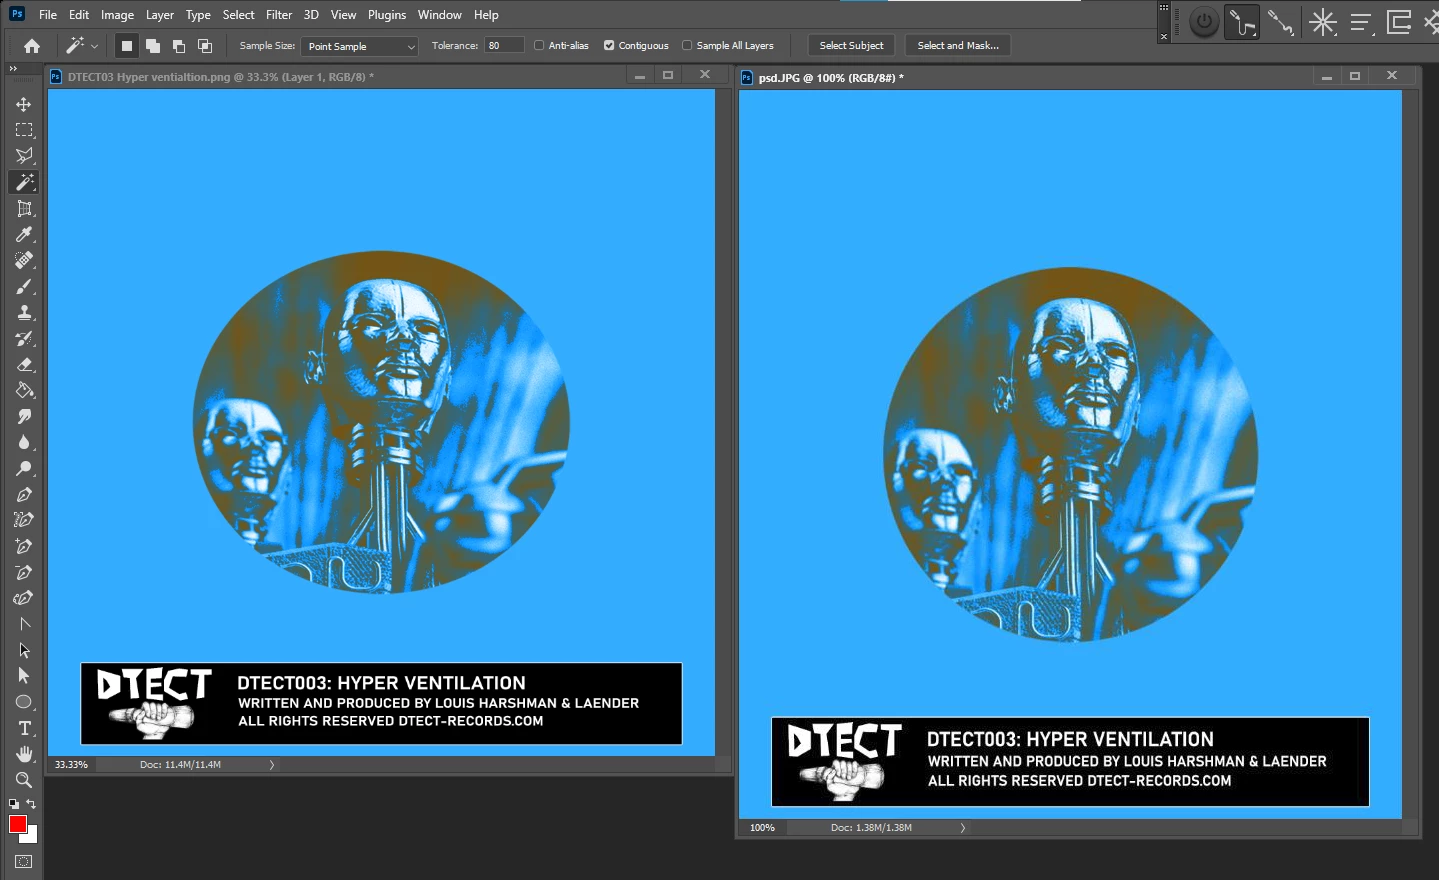Open the Plugins menu
Image resolution: width=1439 pixels, height=880 pixels.
387,15
